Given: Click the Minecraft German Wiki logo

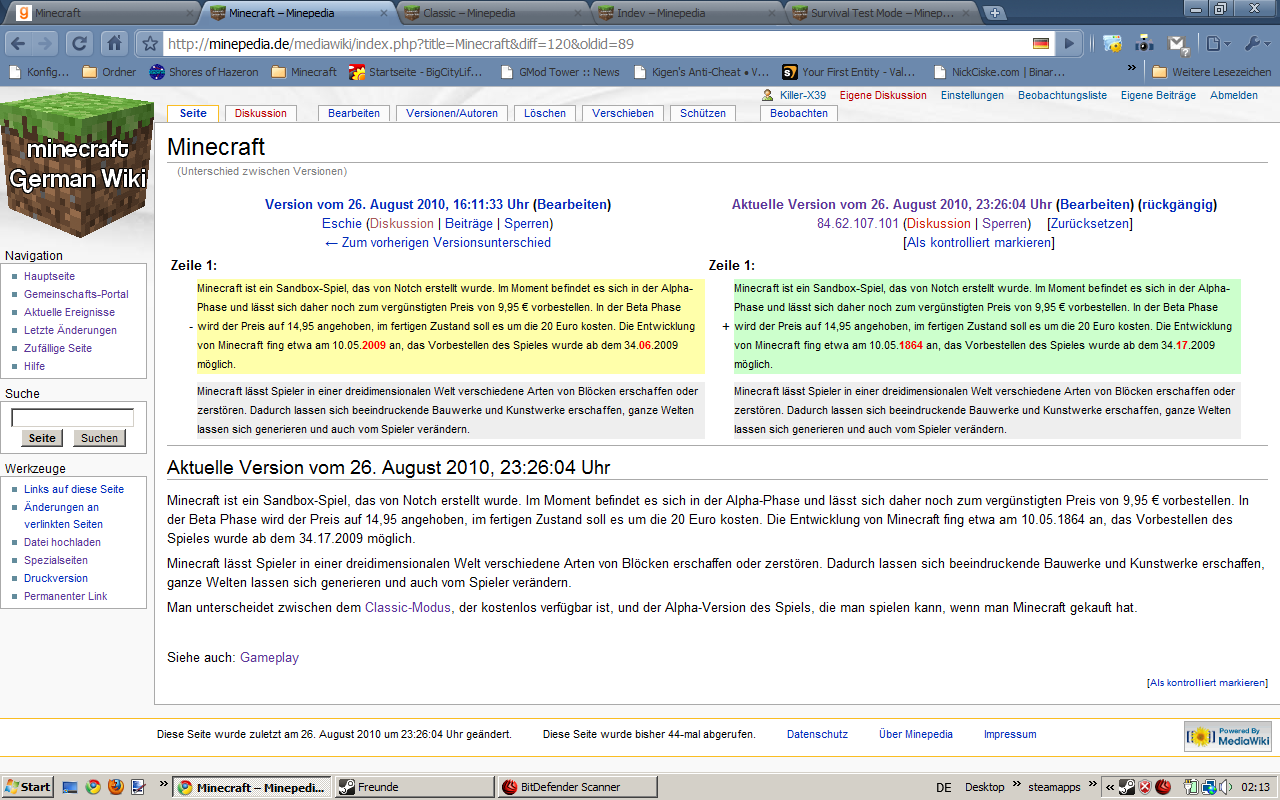Looking at the screenshot, I should [x=77, y=165].
